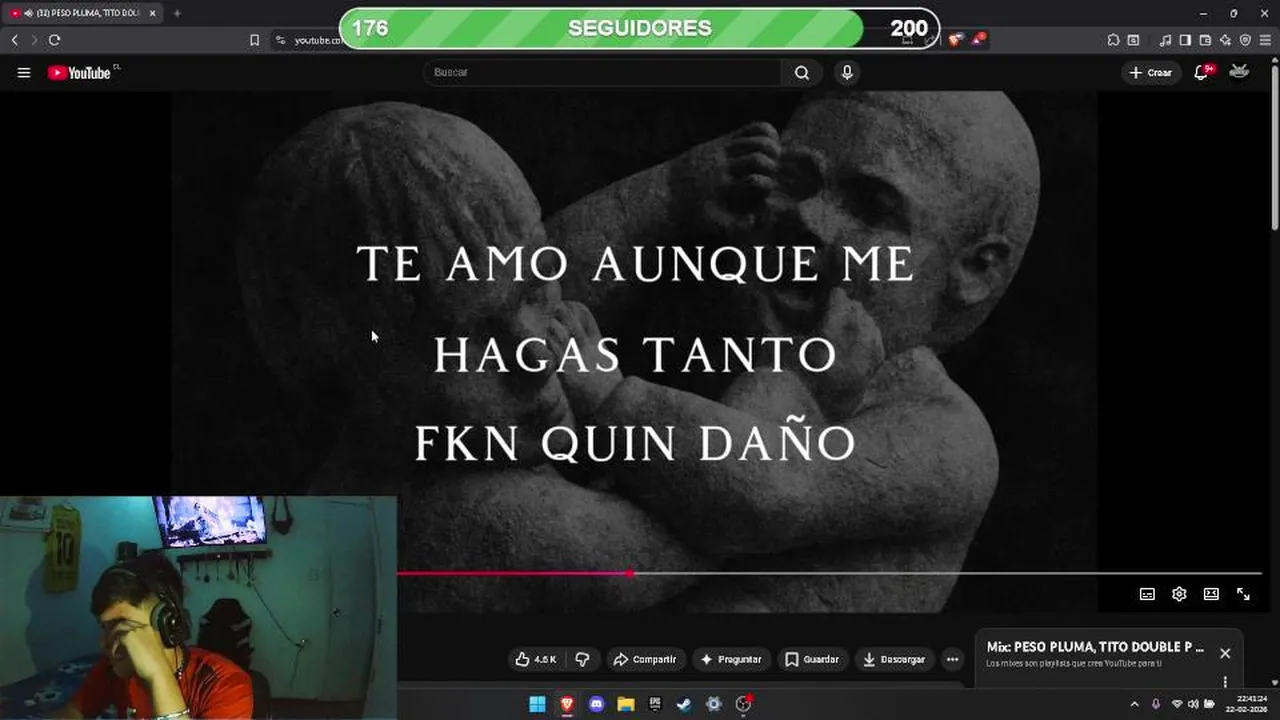Open more actions three-dot menu beside Descargar
This screenshot has height=720, width=1280.
952,659
